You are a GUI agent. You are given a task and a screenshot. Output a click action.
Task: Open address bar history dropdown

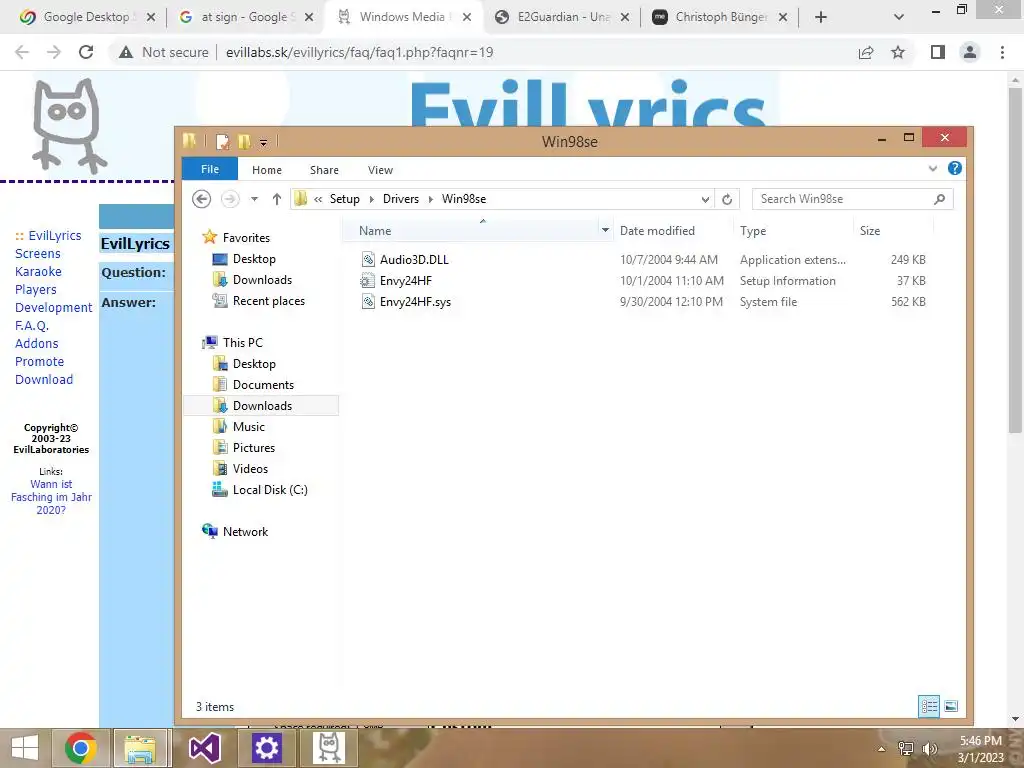(x=705, y=199)
